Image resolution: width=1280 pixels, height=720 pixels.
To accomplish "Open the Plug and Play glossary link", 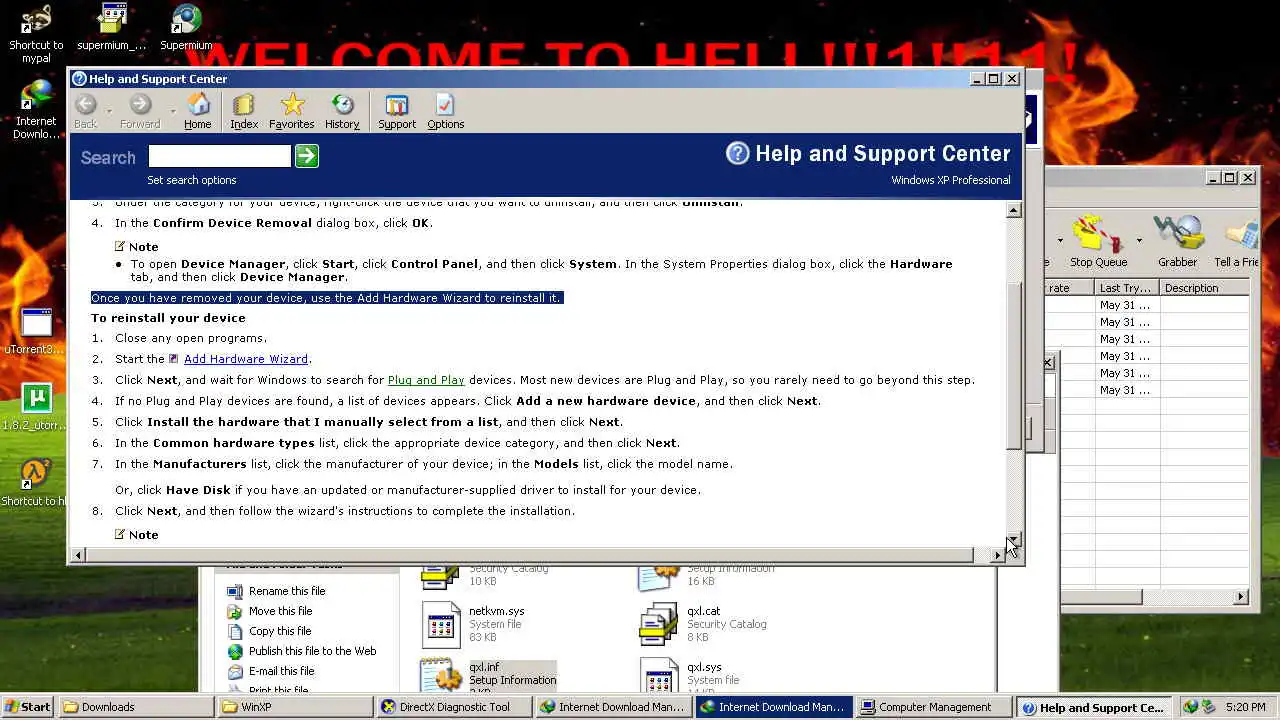I will [426, 380].
